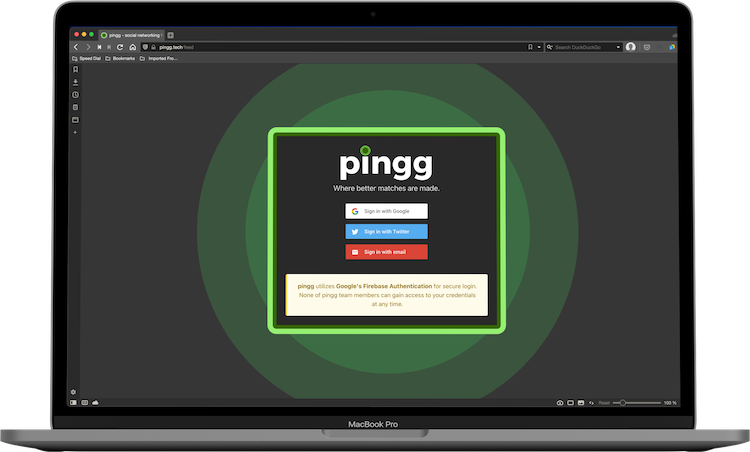Open the Imported Fro... bookmark folder
The image size is (750, 452).
tap(159, 58)
